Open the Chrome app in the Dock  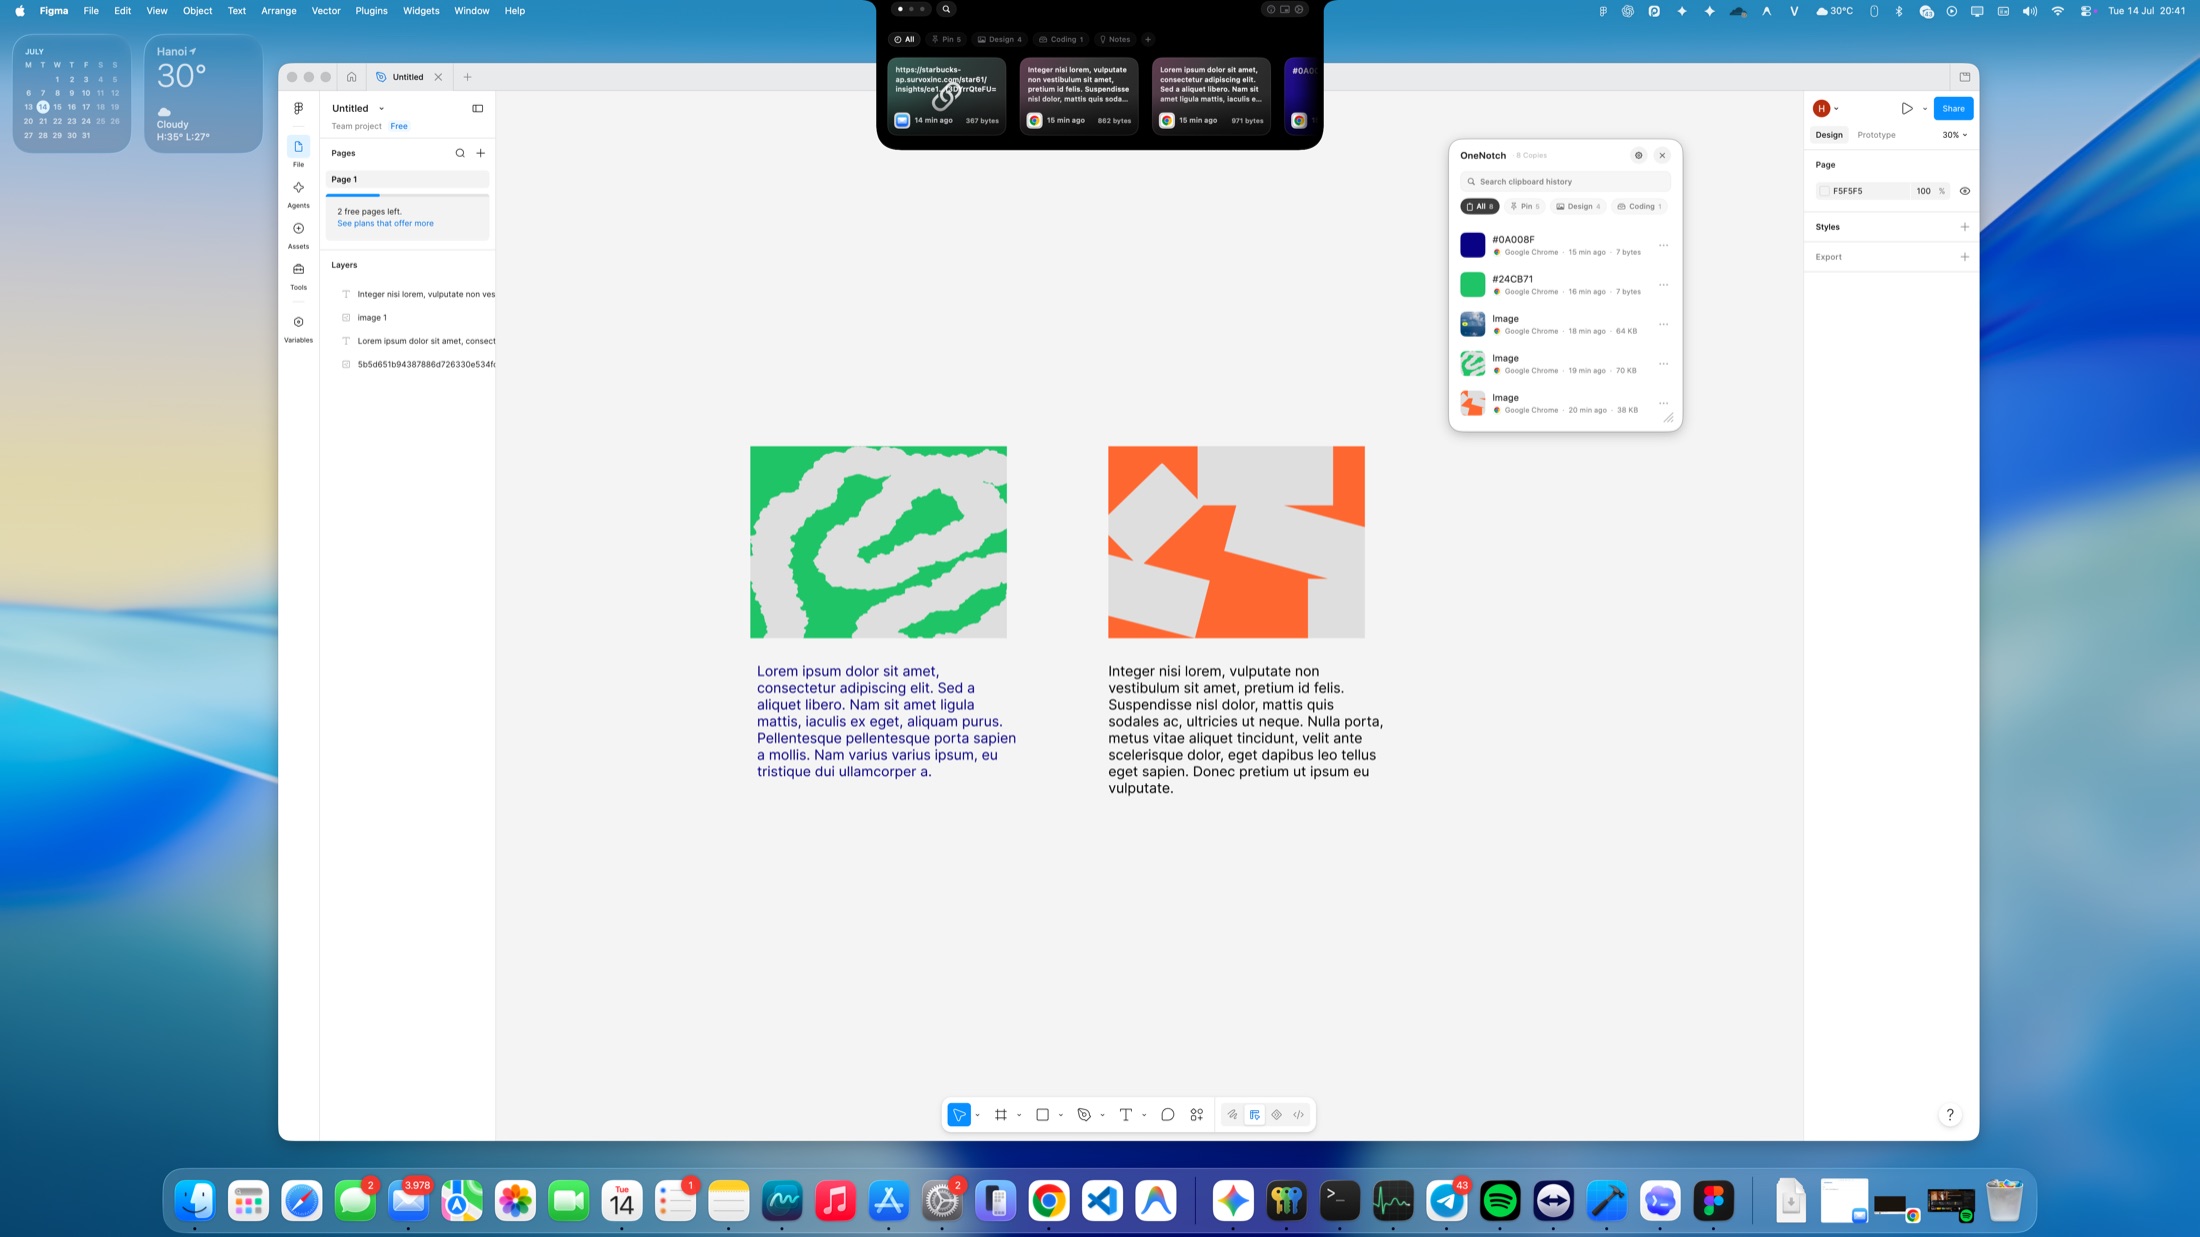click(x=1048, y=1201)
